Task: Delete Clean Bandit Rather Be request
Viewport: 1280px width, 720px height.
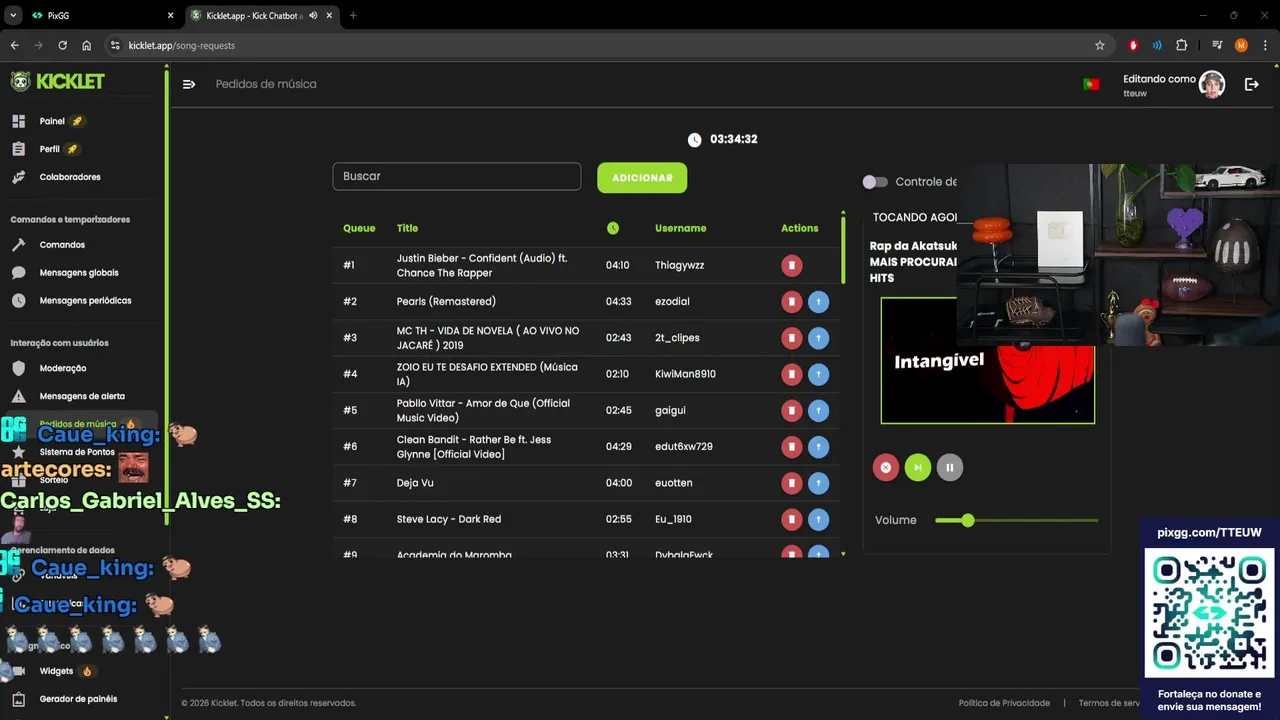Action: pyautogui.click(x=791, y=446)
